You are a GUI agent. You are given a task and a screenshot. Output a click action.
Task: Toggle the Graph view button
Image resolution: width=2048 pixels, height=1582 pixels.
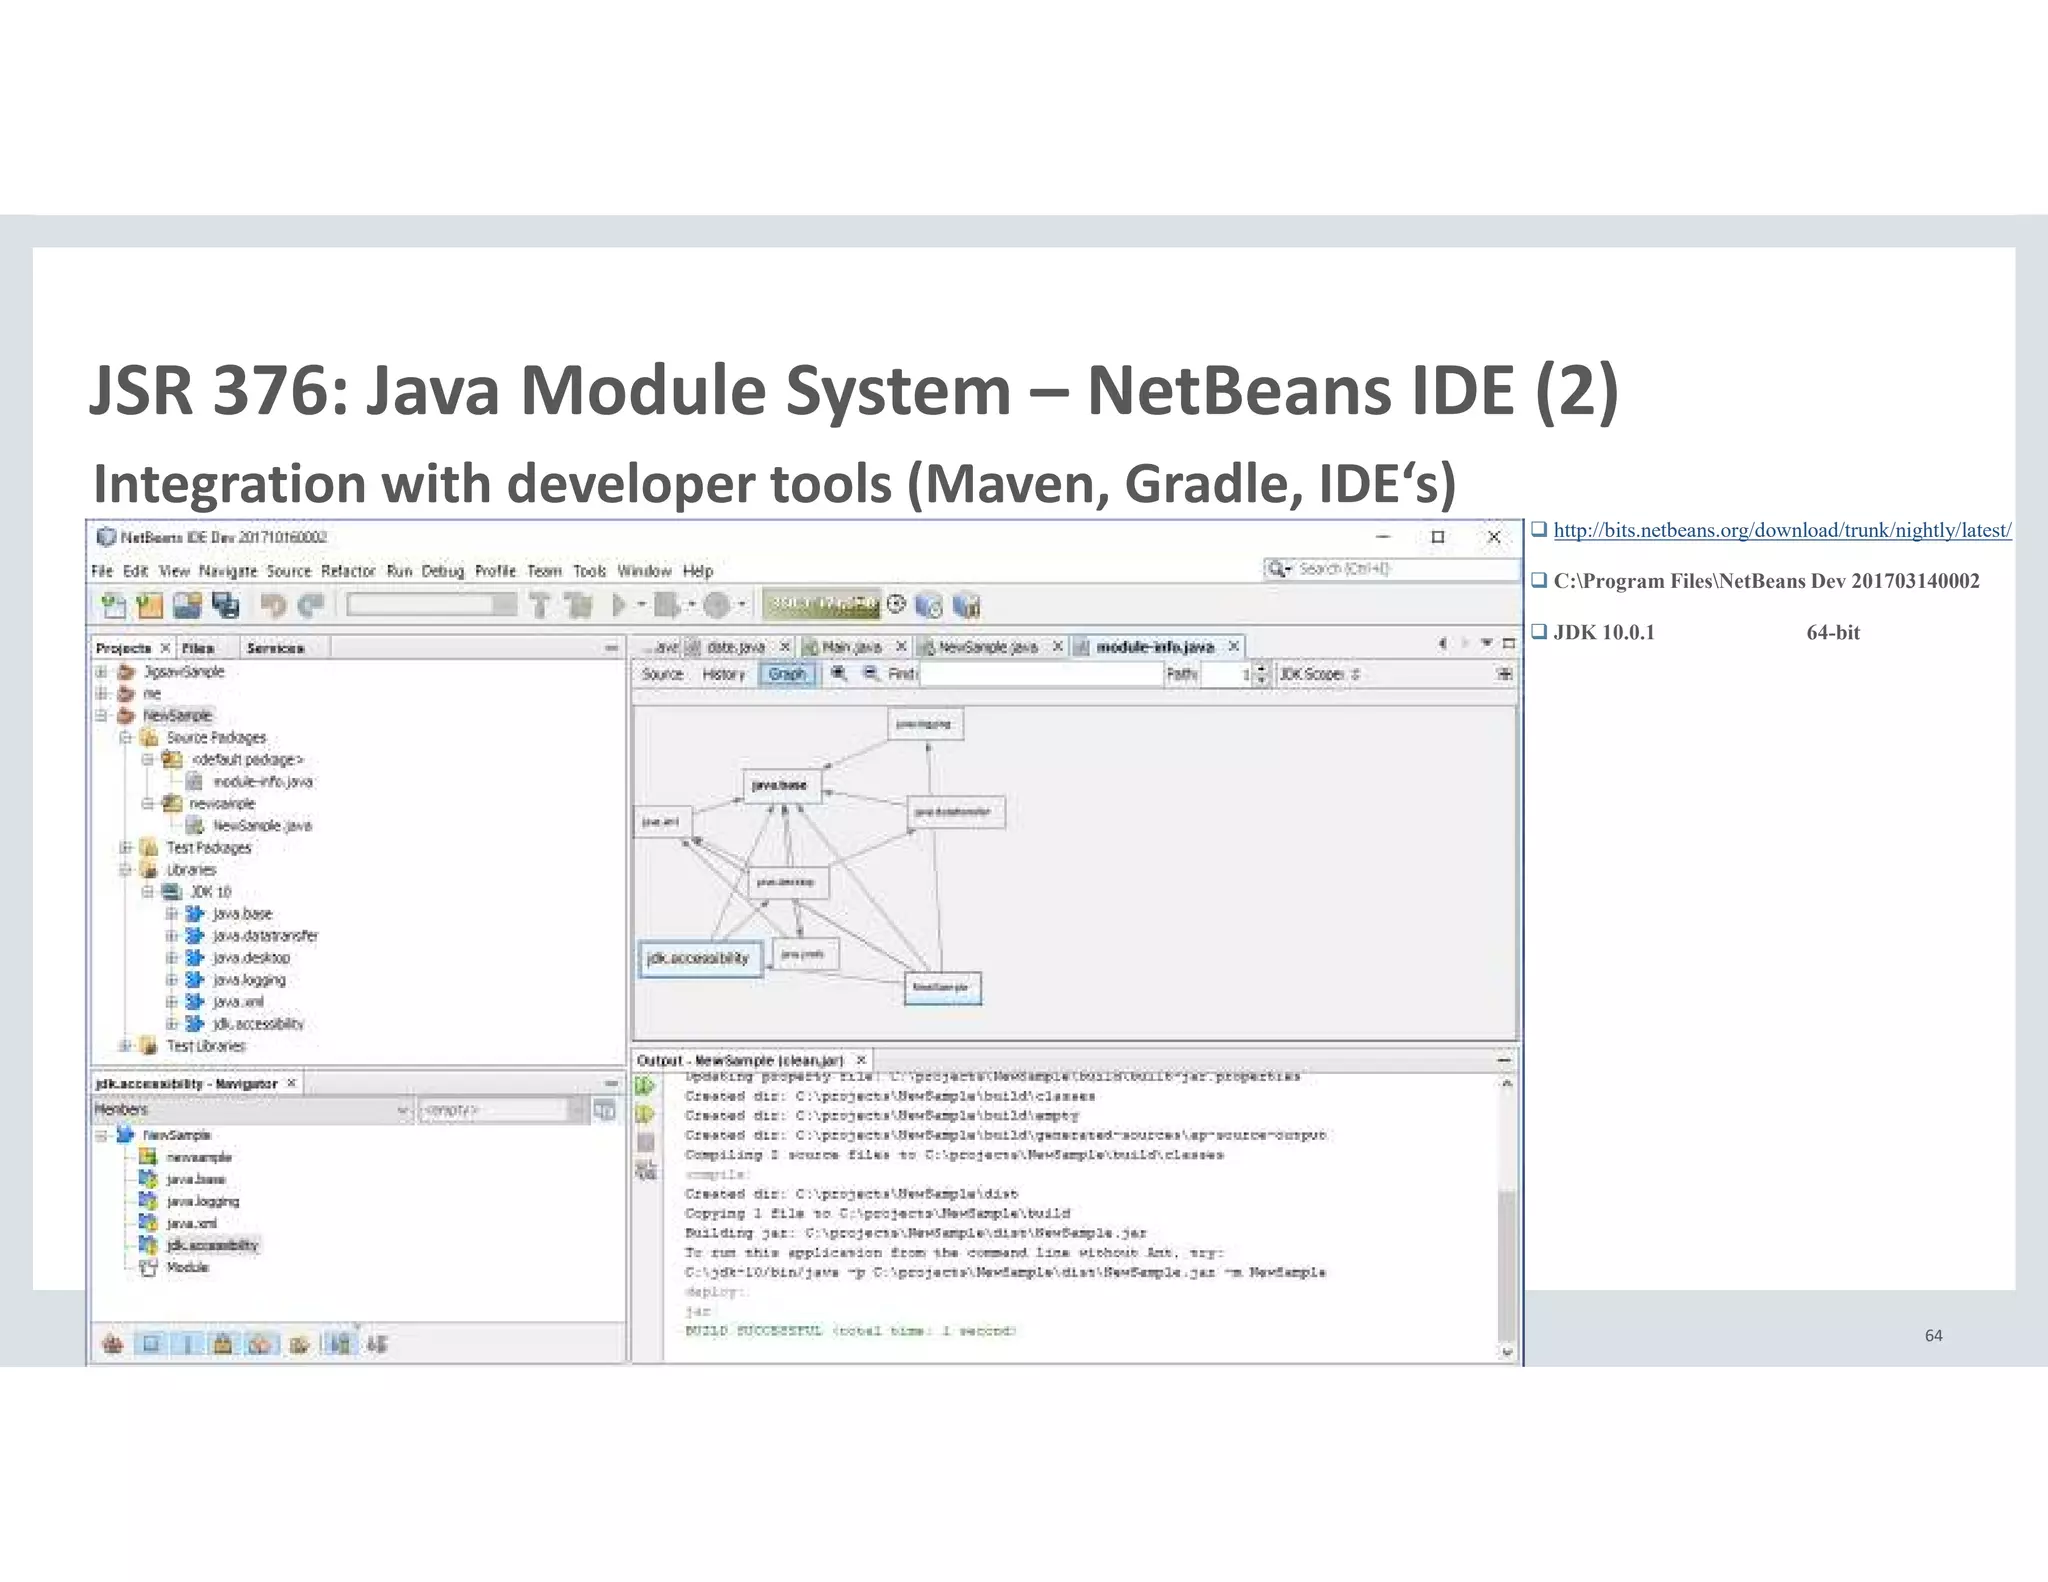(x=787, y=674)
